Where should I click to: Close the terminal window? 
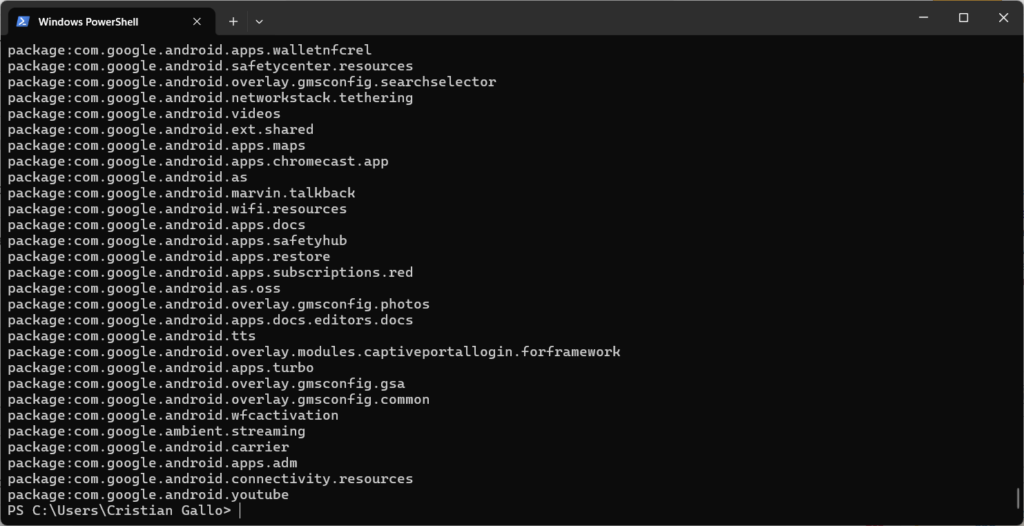(x=1003, y=17)
